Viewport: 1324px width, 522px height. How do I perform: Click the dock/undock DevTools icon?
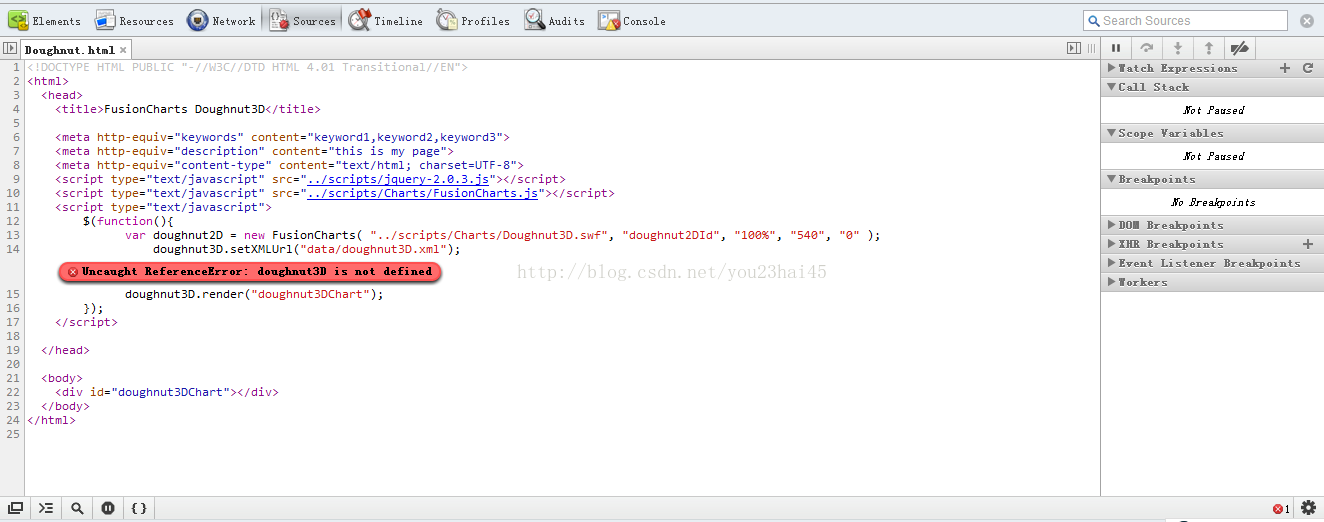click(16, 508)
